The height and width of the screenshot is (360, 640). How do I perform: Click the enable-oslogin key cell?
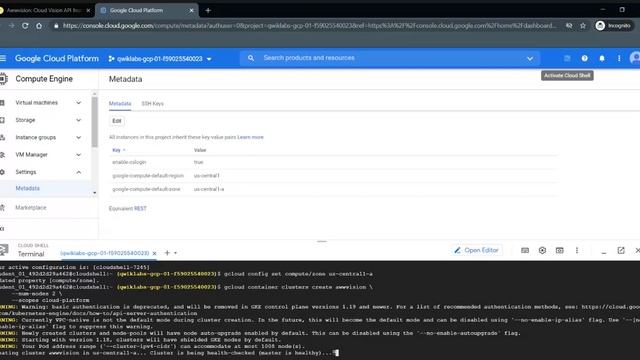(x=129, y=162)
